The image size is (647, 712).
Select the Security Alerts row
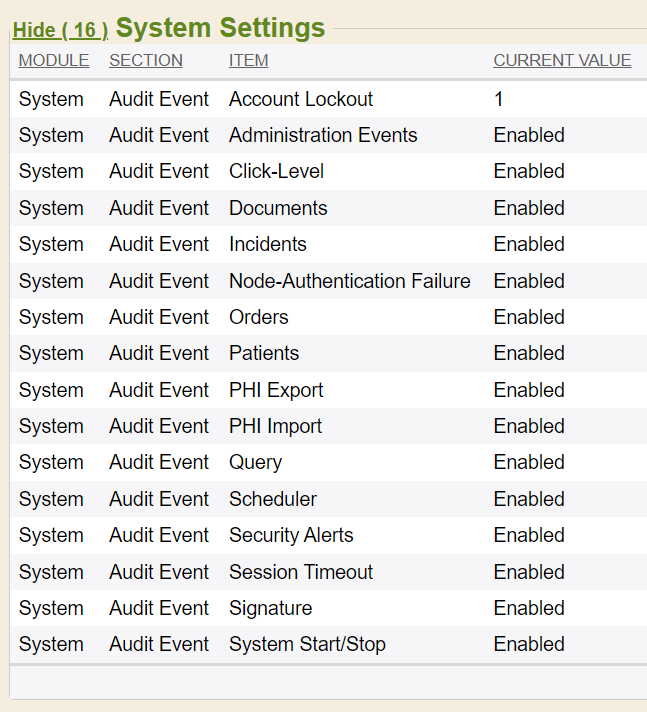tap(291, 535)
